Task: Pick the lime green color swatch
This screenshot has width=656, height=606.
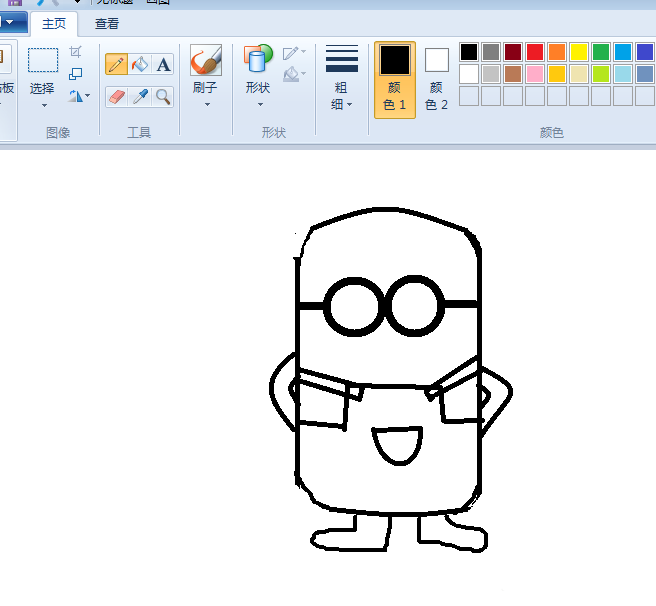Action: pyautogui.click(x=601, y=74)
